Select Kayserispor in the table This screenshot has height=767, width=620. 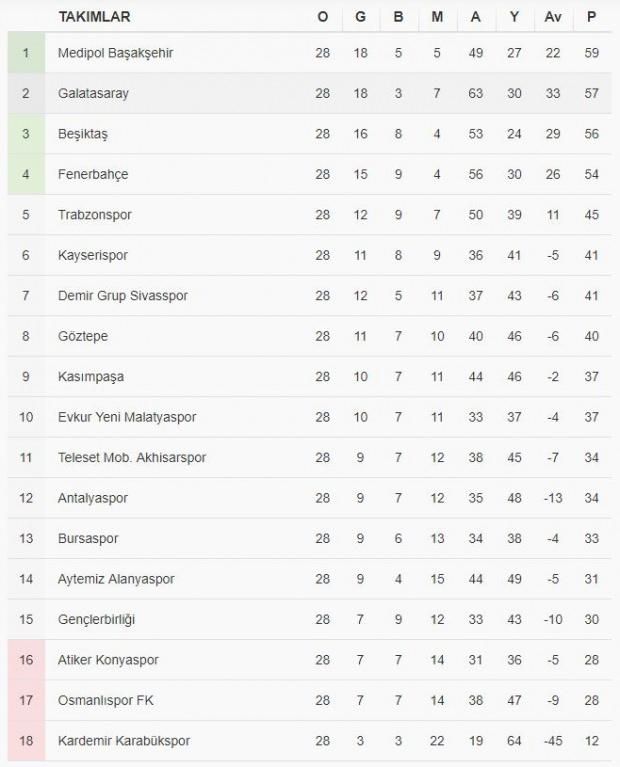pyautogui.click(x=93, y=255)
